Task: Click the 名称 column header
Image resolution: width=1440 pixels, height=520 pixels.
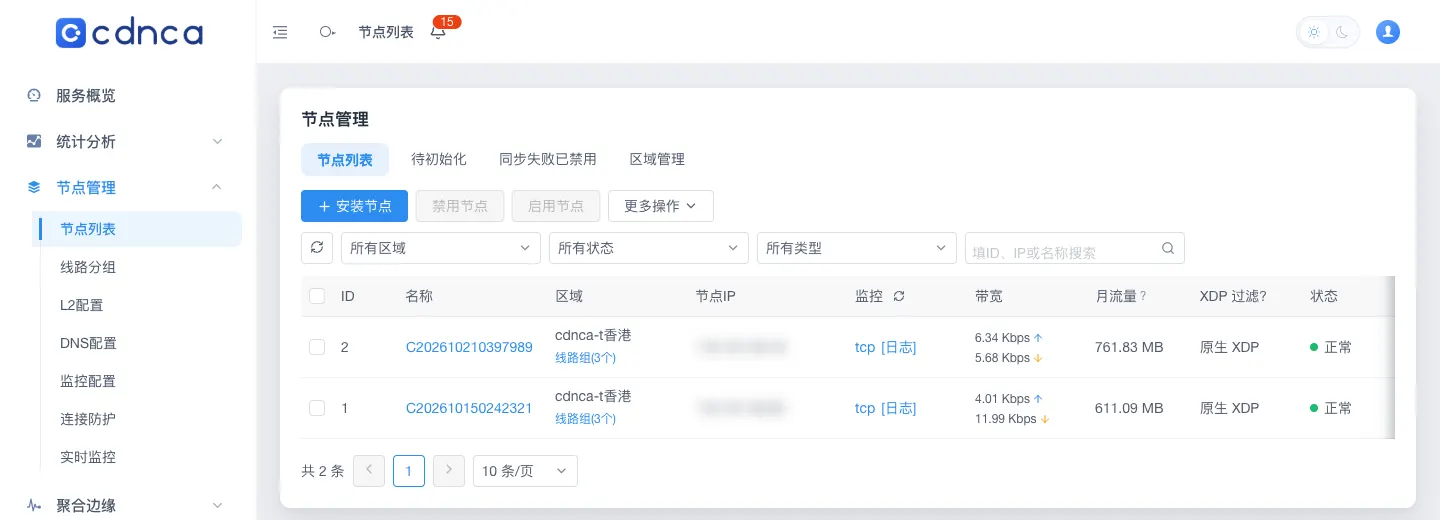Action: point(419,296)
